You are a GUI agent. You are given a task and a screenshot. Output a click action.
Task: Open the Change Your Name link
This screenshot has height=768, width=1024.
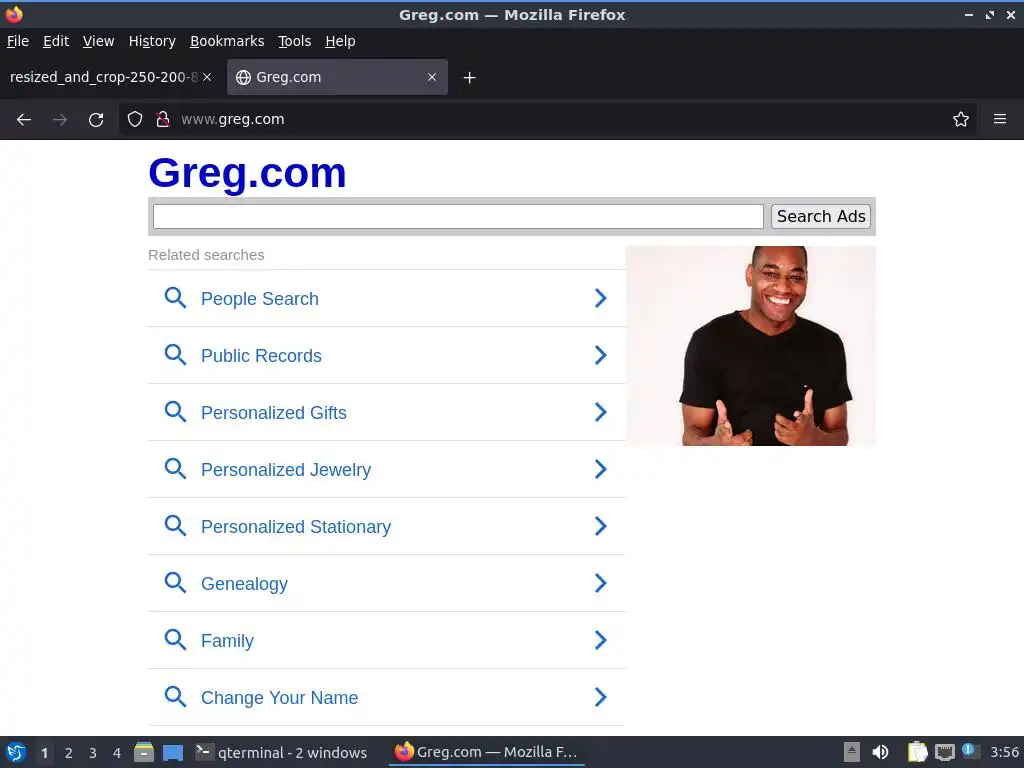[280, 697]
